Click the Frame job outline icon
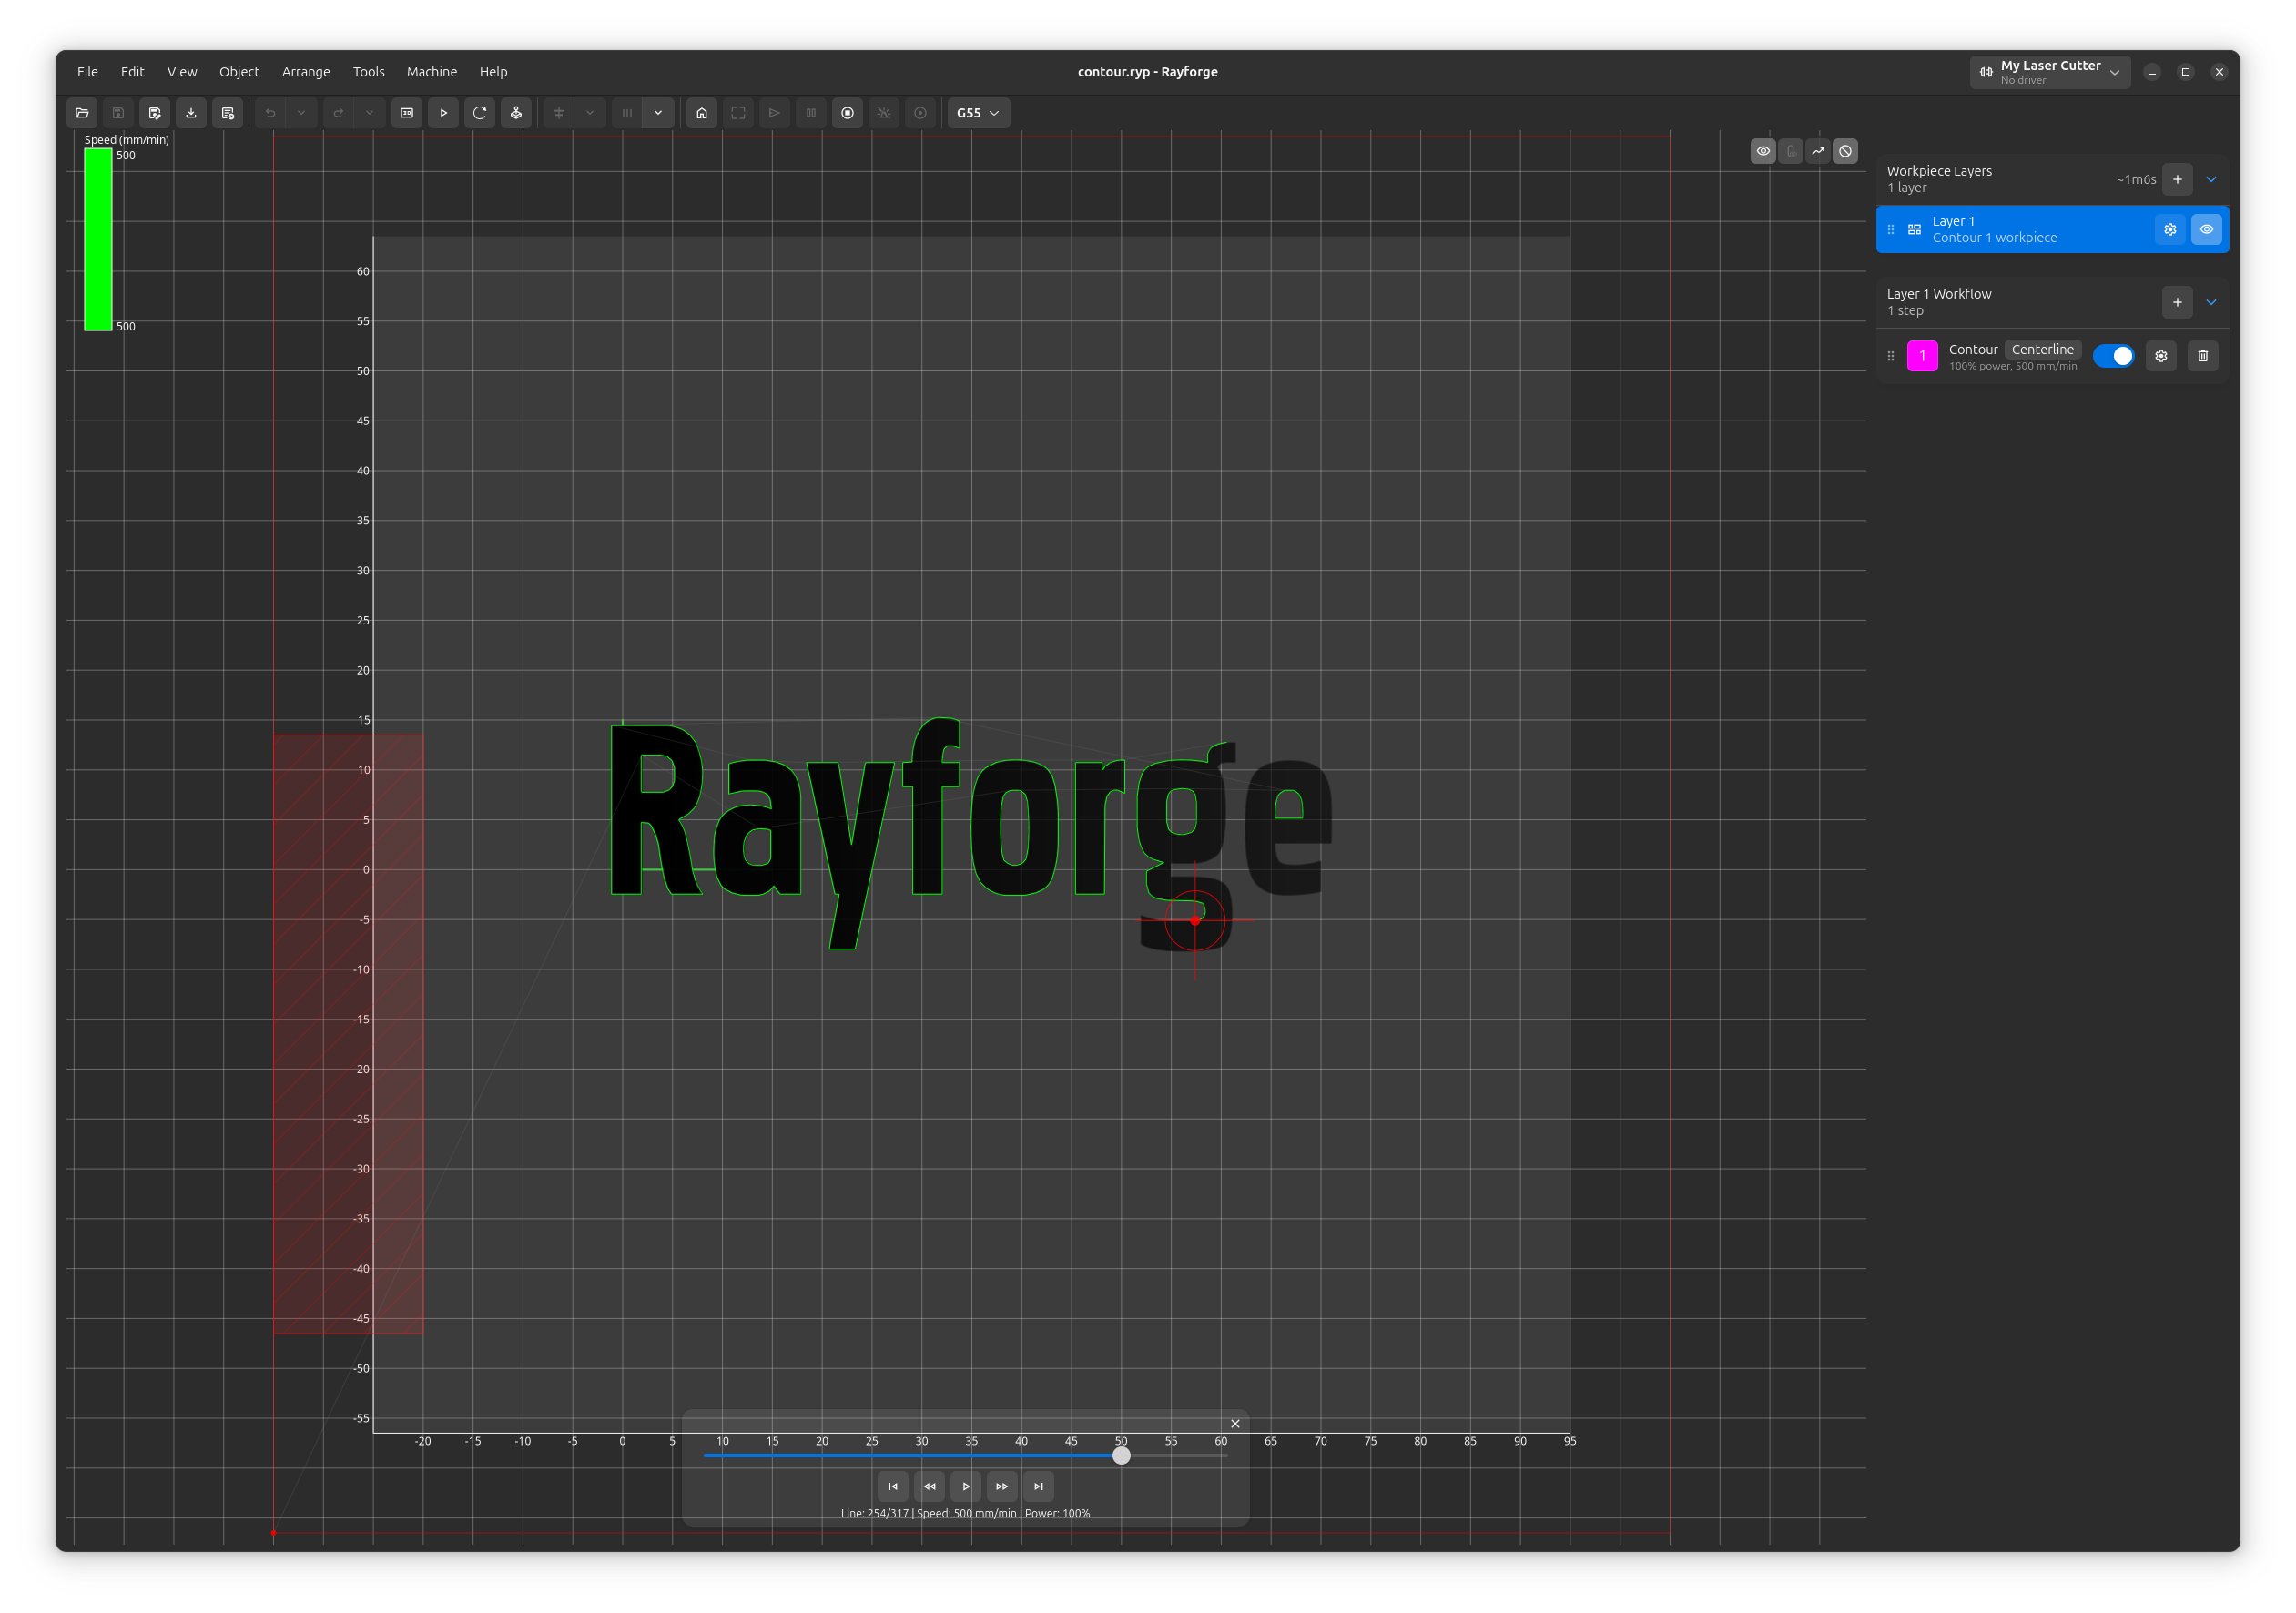 pyautogui.click(x=738, y=112)
